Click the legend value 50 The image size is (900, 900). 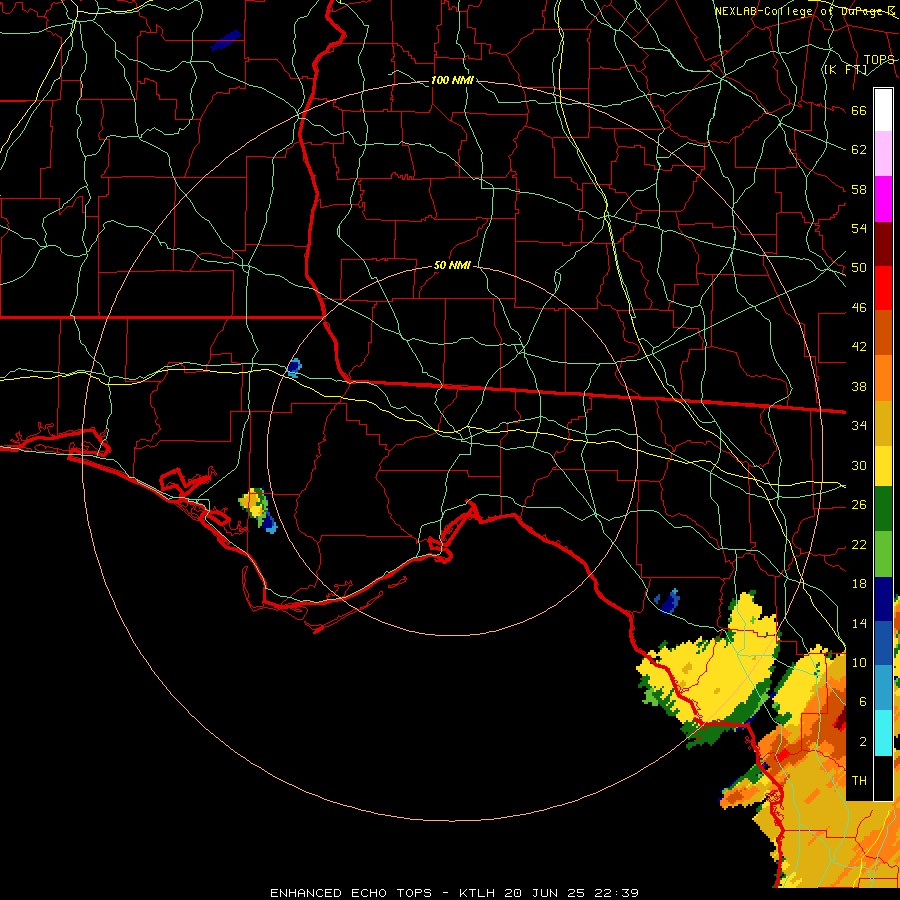point(859,267)
